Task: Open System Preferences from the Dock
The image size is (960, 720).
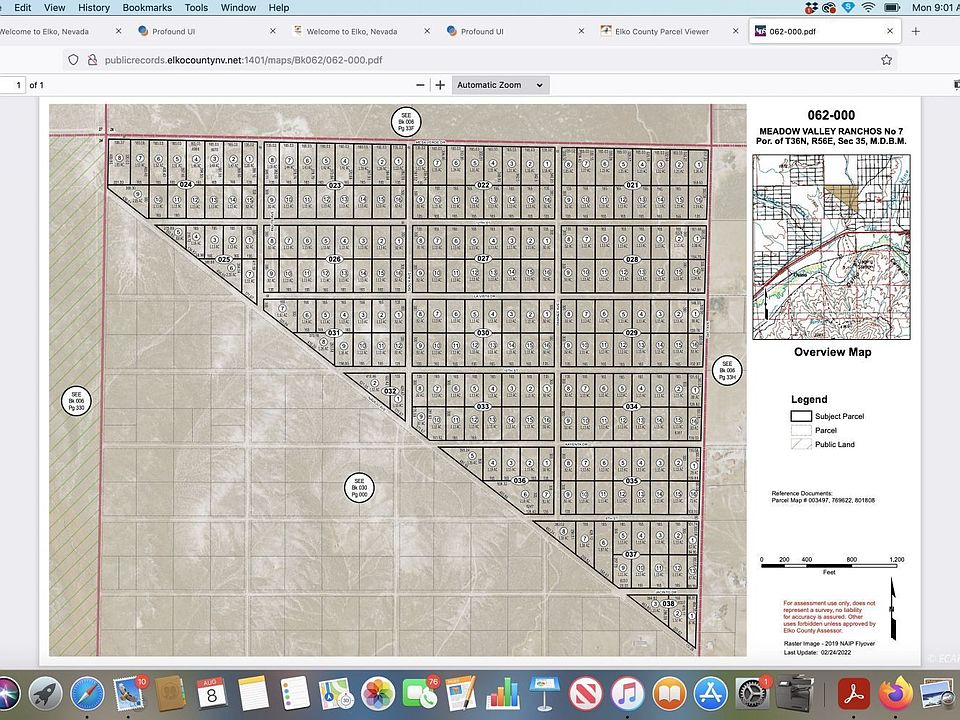Action: tap(752, 694)
